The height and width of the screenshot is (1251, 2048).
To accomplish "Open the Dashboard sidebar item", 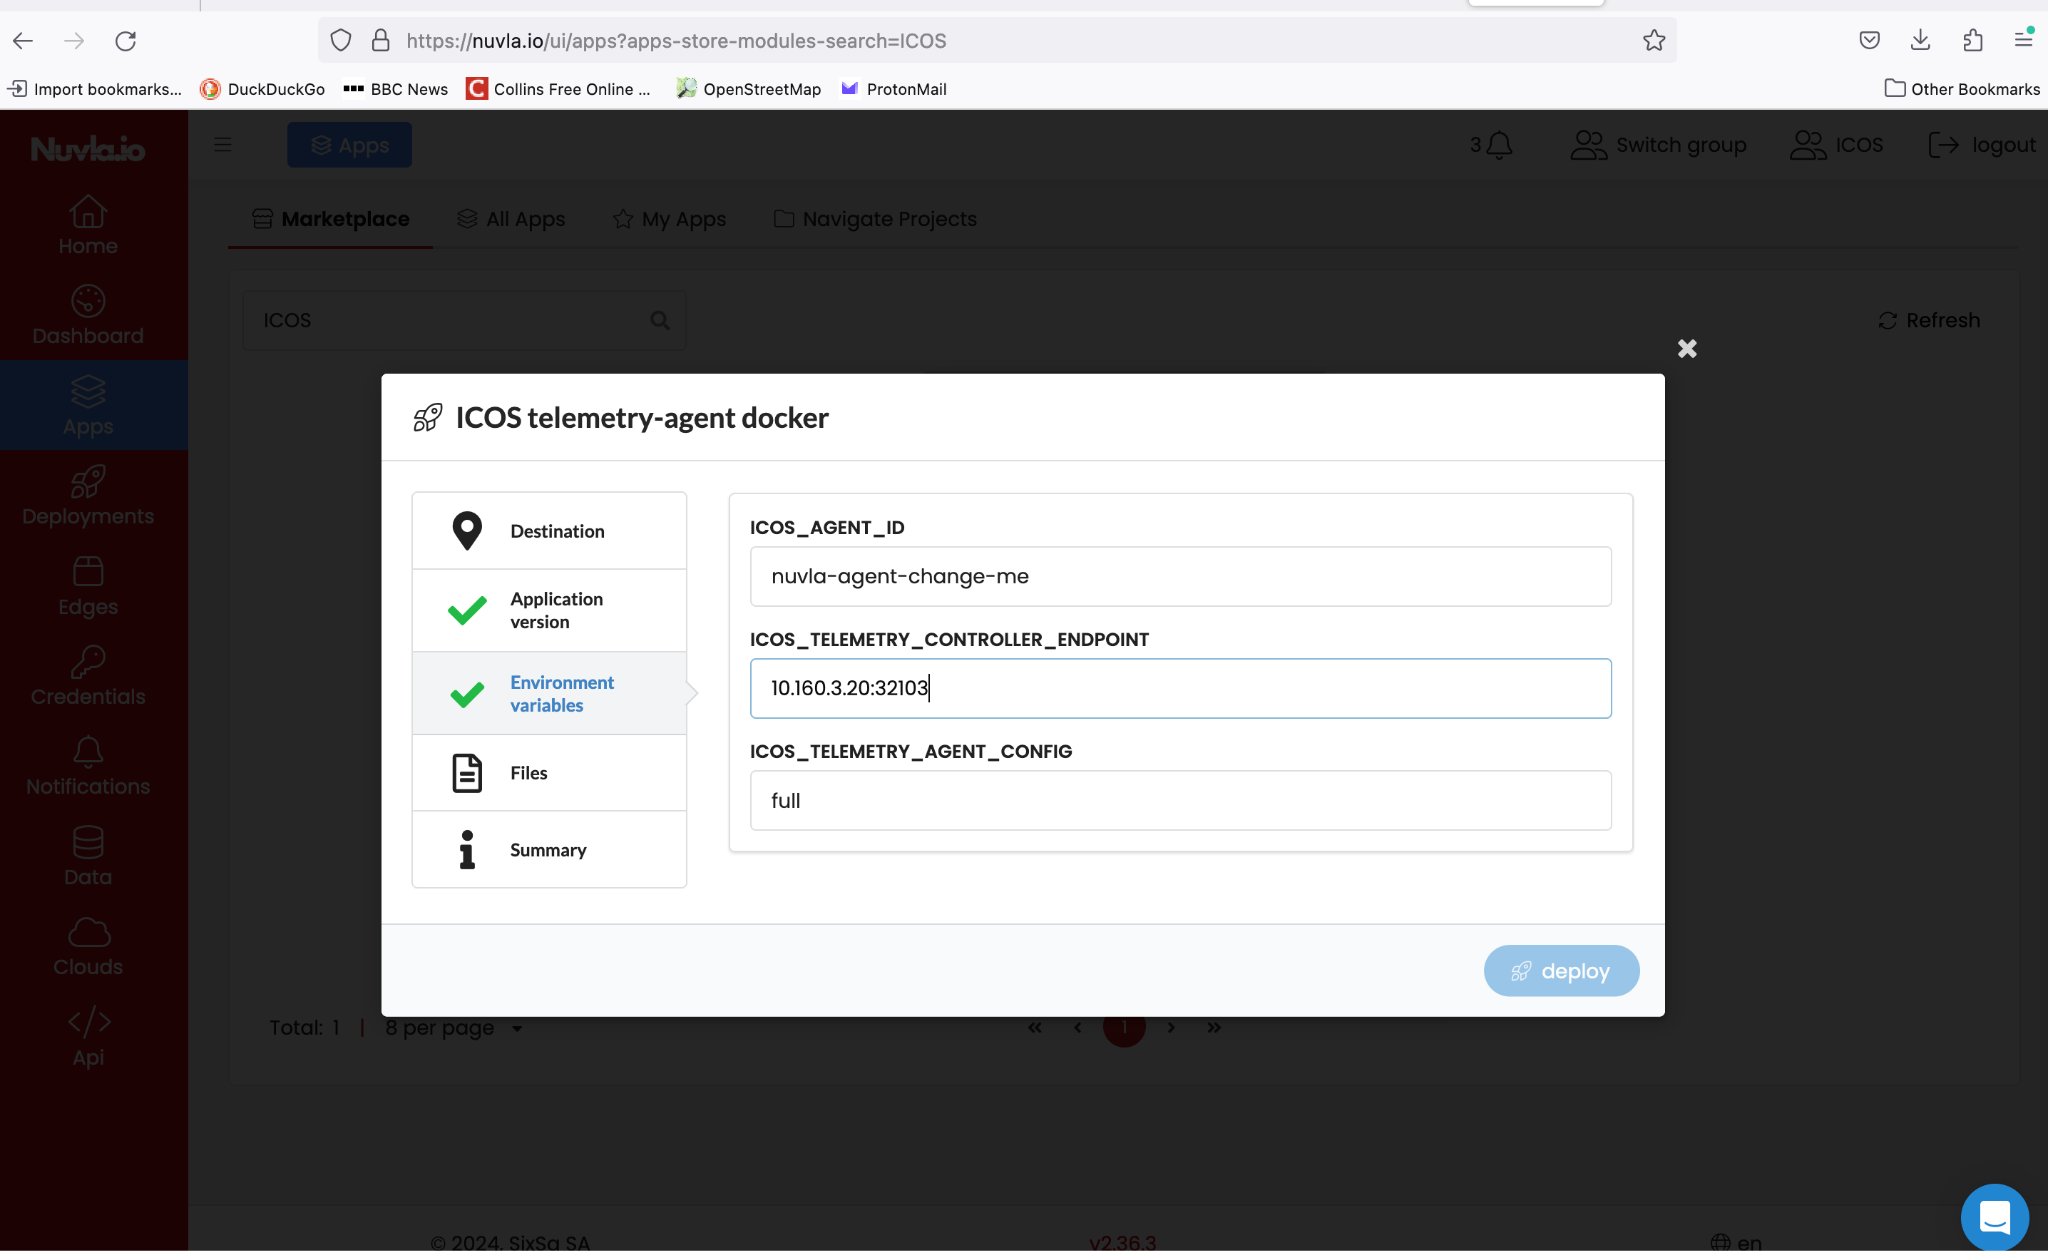I will pyautogui.click(x=88, y=315).
